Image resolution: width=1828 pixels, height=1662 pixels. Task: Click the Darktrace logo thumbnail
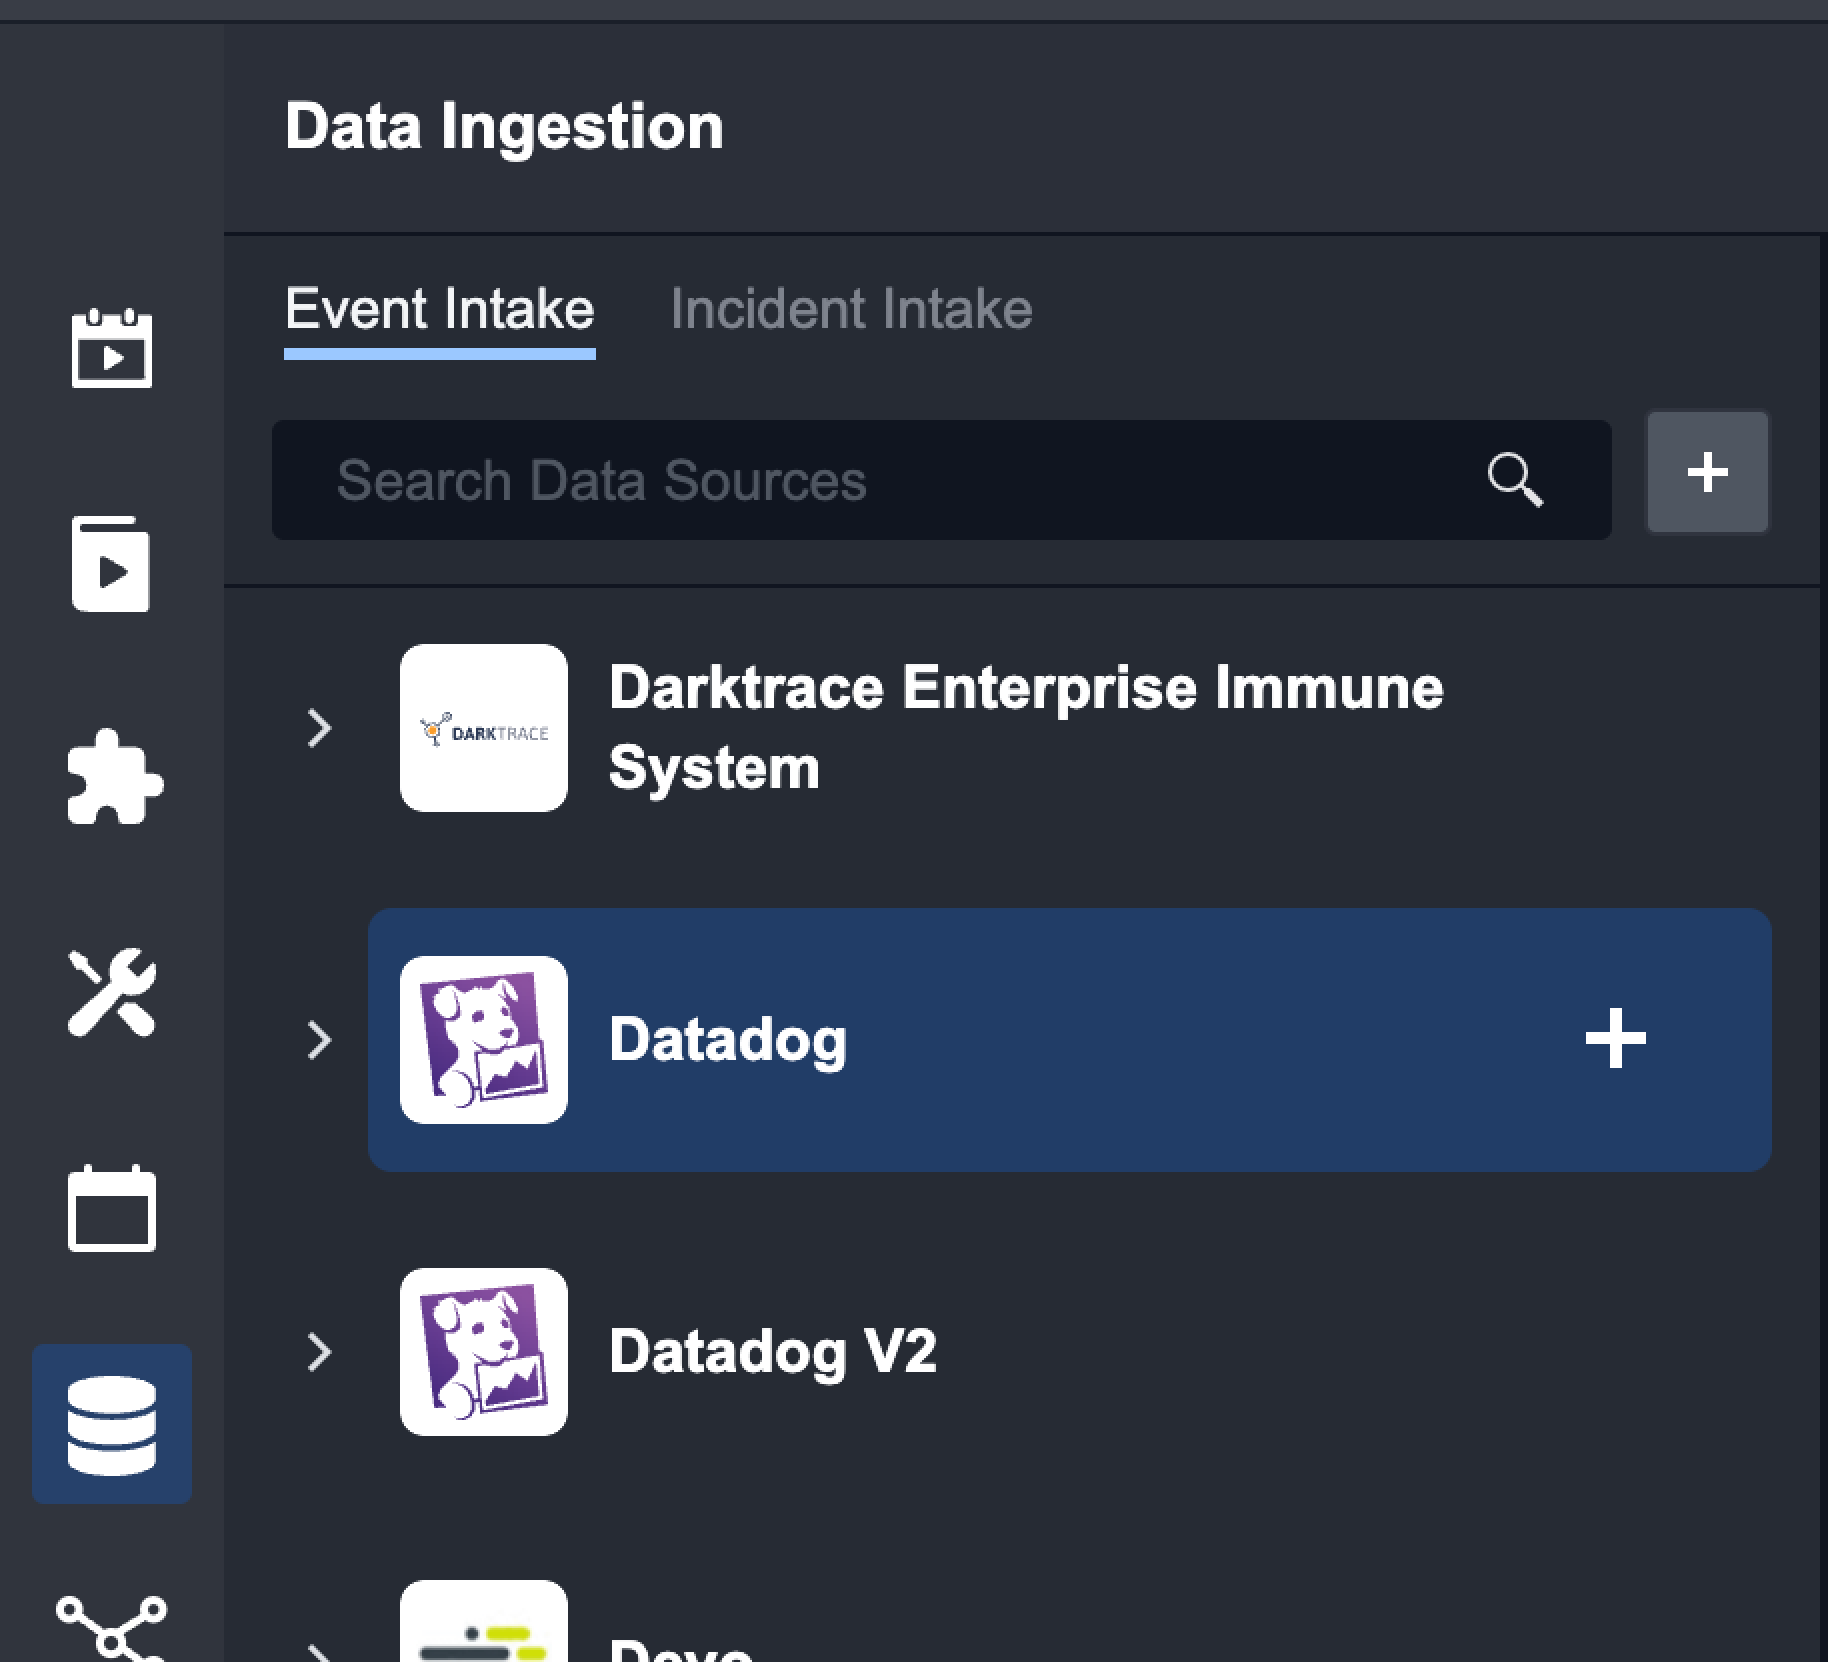pyautogui.click(x=484, y=728)
